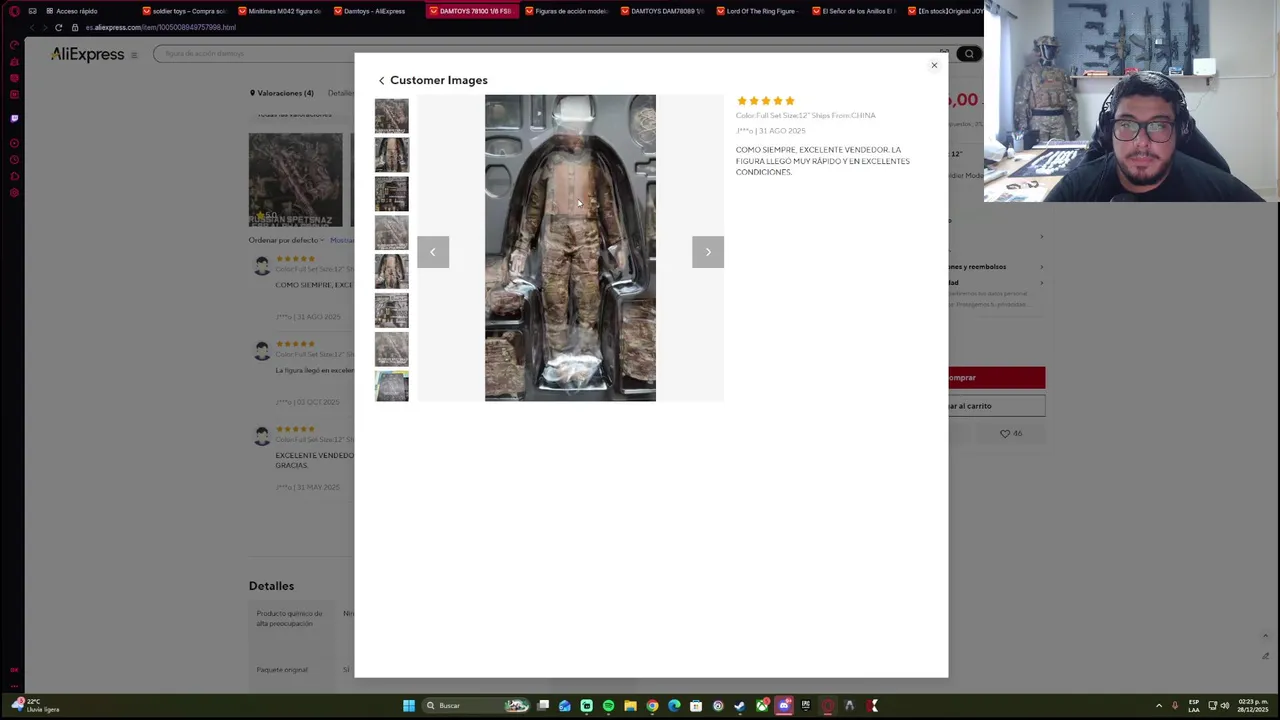This screenshot has height=720, width=1280.
Task: Open 'Figuras de acción modelo' tab
Action: (567, 11)
